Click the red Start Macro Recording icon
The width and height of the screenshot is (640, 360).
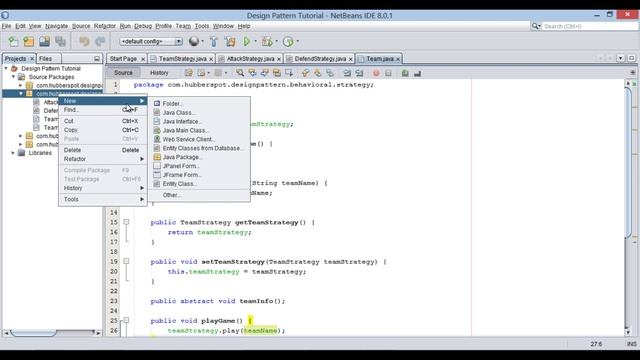click(376, 73)
